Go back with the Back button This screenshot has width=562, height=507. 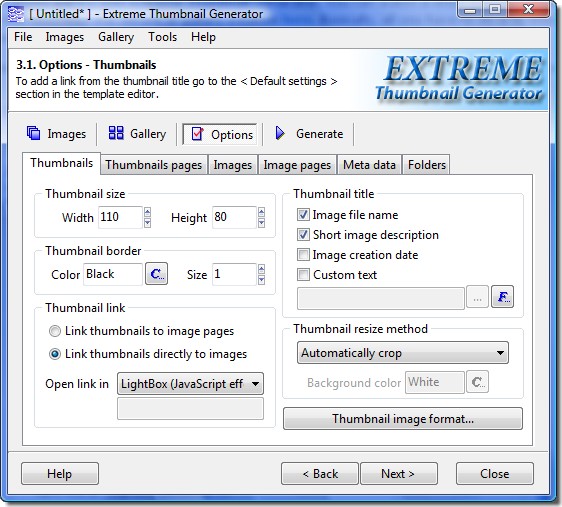click(x=320, y=474)
